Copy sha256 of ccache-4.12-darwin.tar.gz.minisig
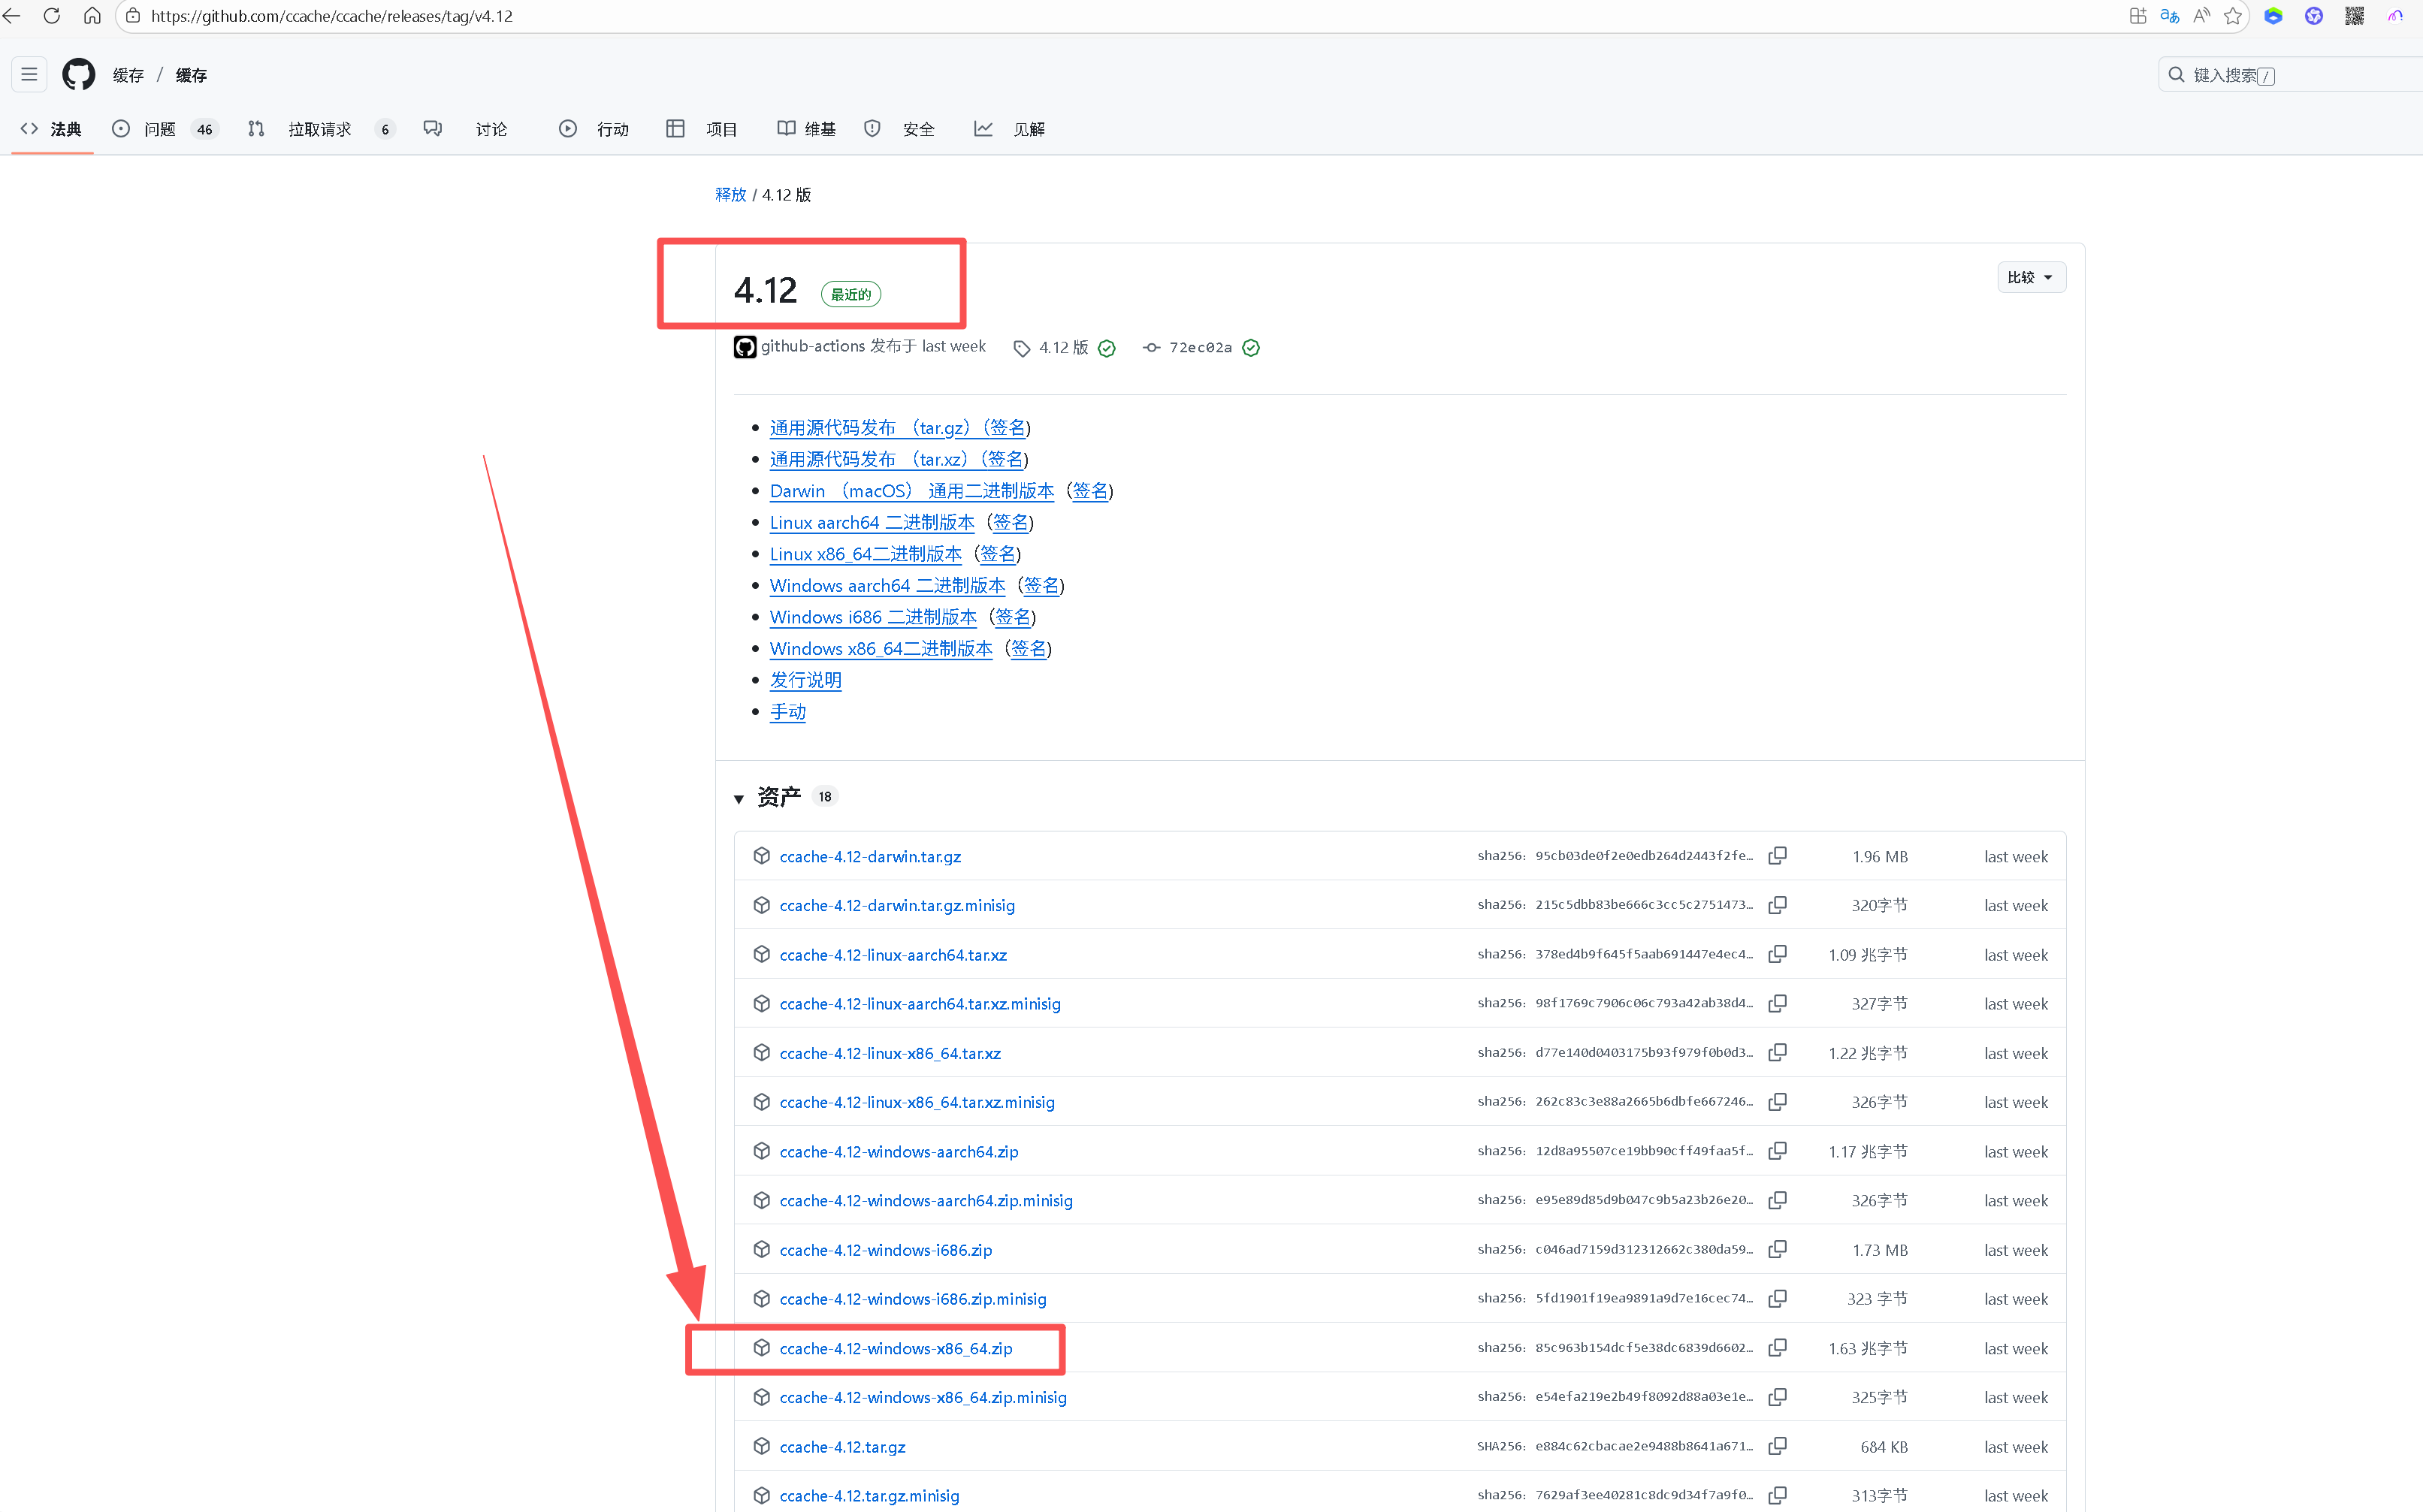This screenshot has height=1512, width=2423. tap(1777, 905)
